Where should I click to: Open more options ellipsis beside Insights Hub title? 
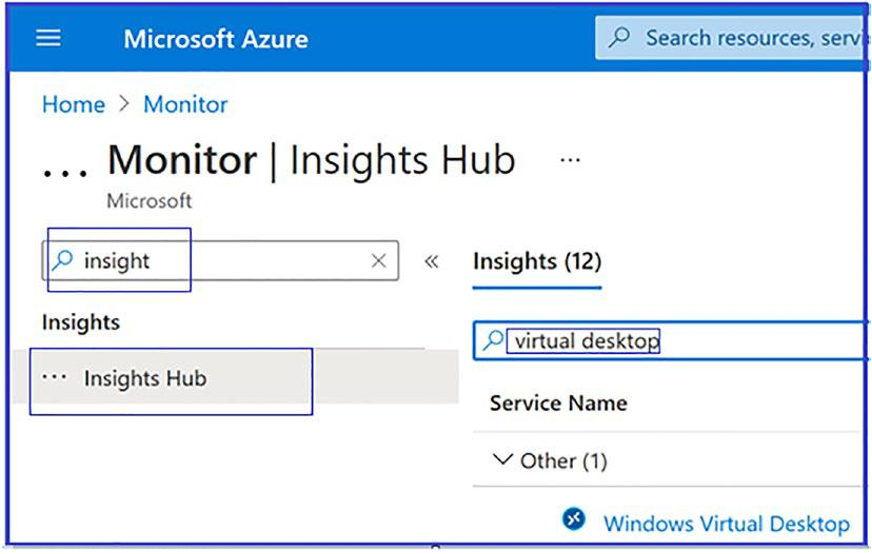click(570, 160)
